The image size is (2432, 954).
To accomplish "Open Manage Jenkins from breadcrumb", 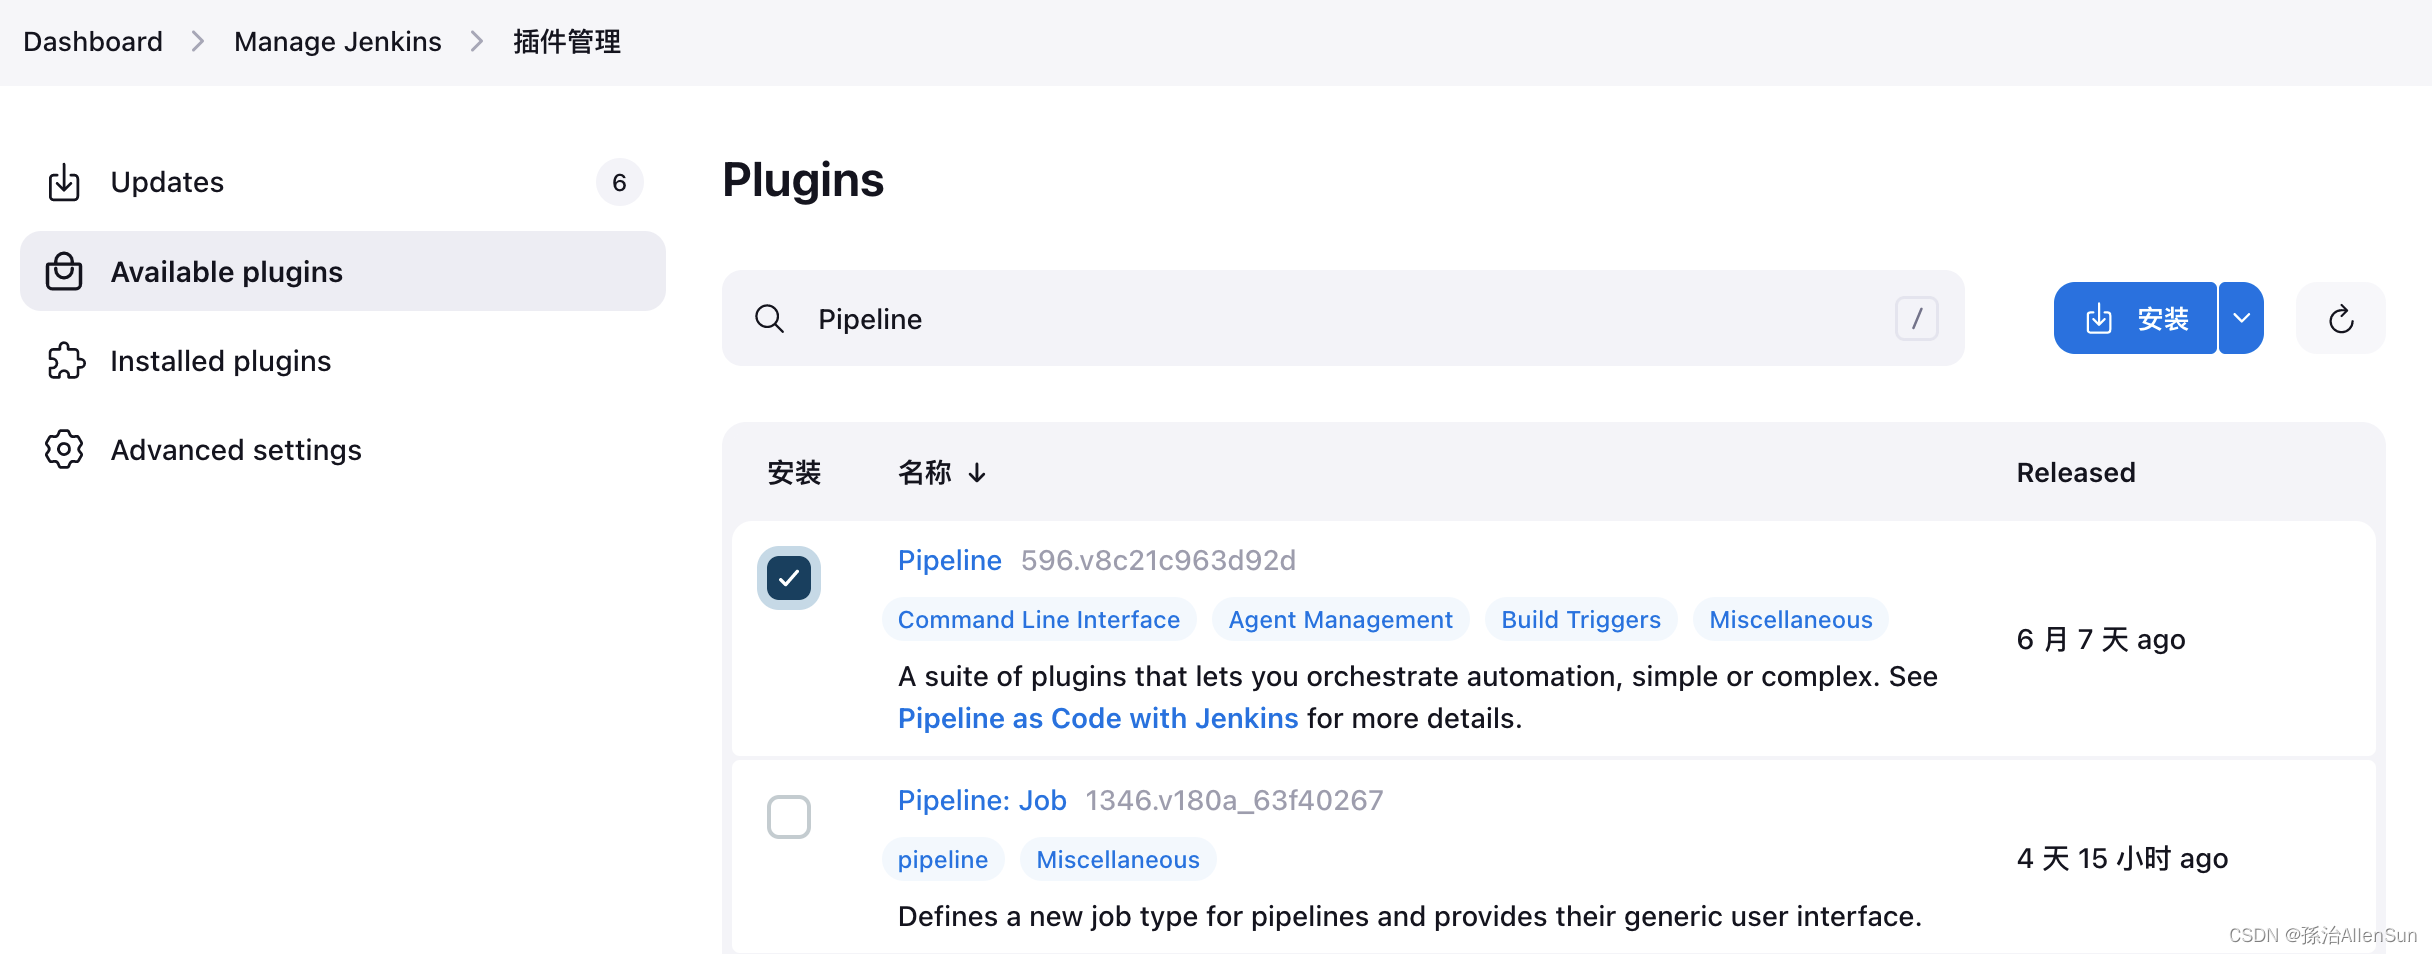I will 337,41.
